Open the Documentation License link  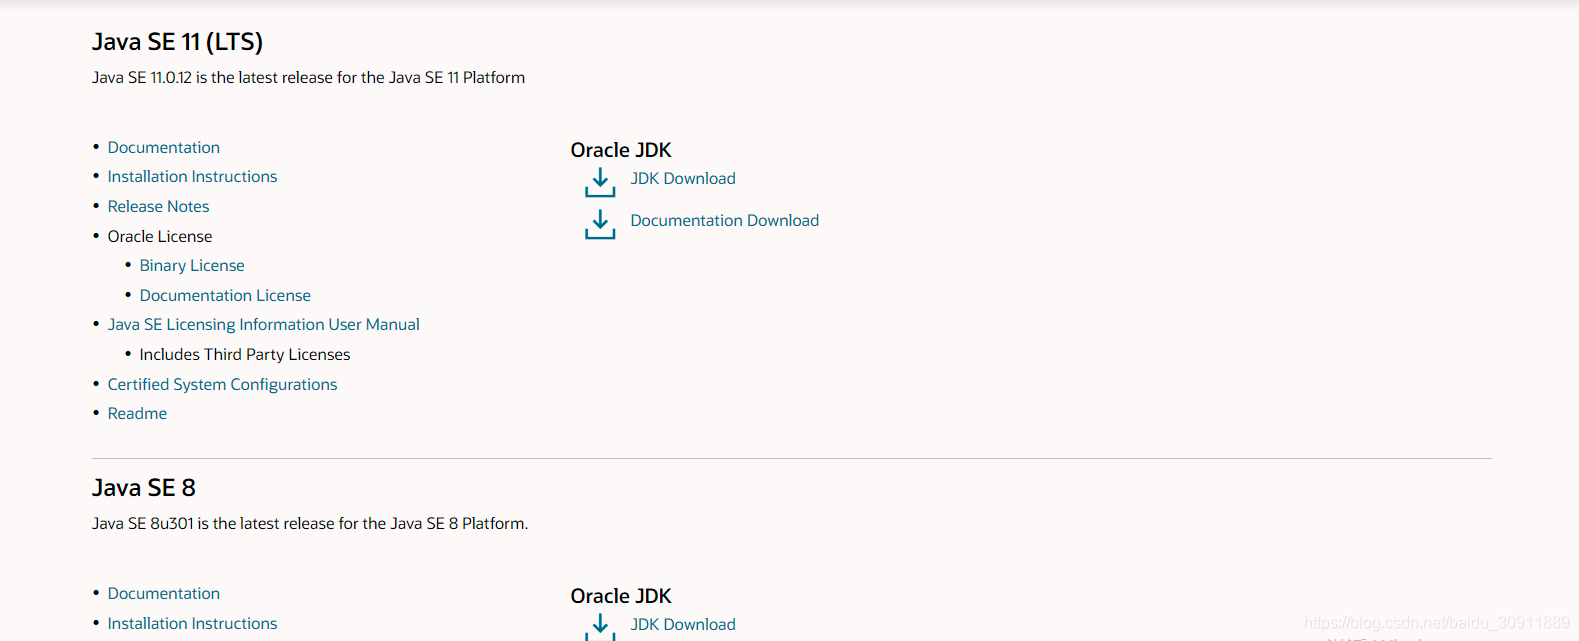tap(225, 295)
